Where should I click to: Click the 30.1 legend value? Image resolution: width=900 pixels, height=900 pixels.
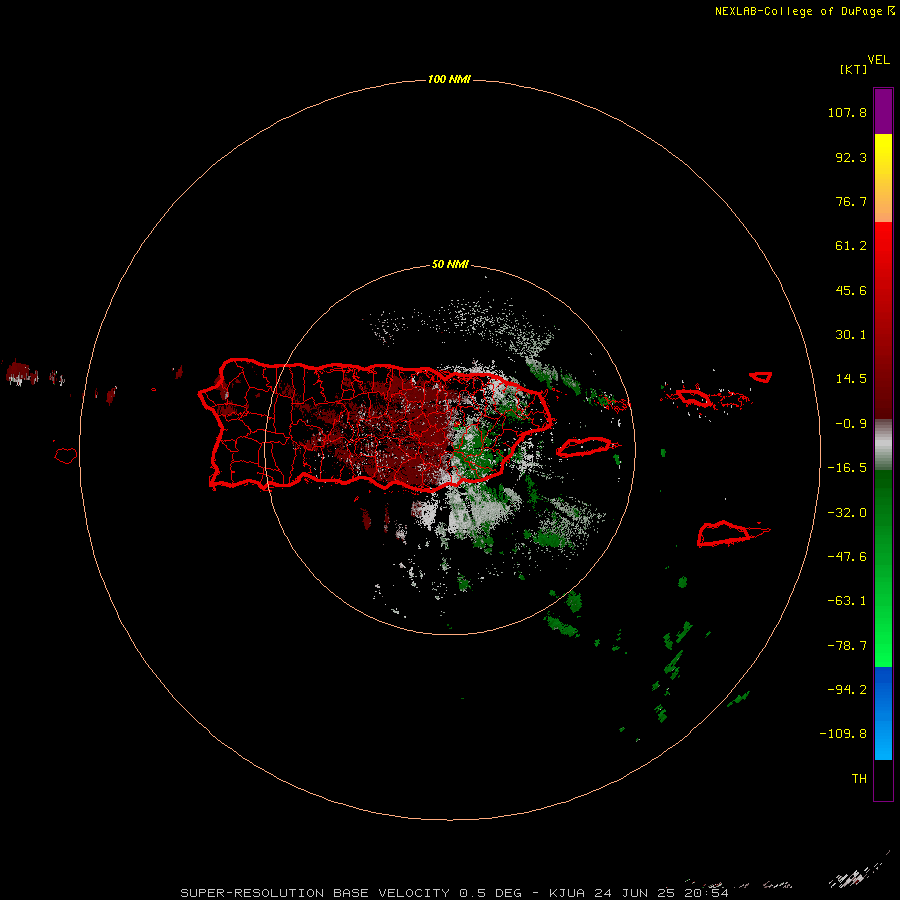tap(851, 335)
